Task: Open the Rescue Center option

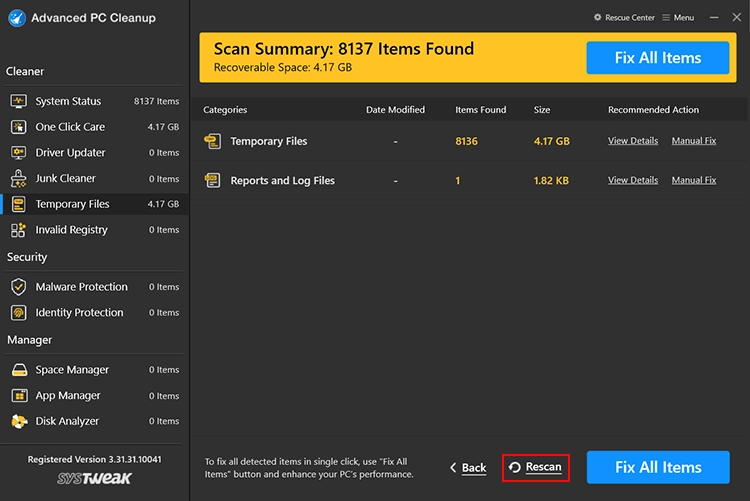Action: [x=626, y=18]
